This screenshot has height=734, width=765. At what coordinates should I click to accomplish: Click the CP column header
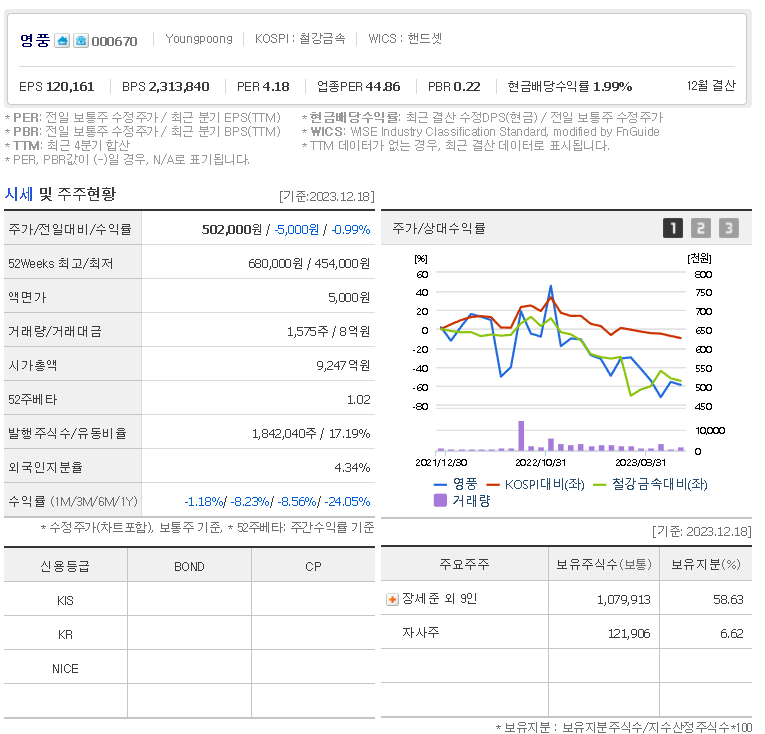(313, 567)
